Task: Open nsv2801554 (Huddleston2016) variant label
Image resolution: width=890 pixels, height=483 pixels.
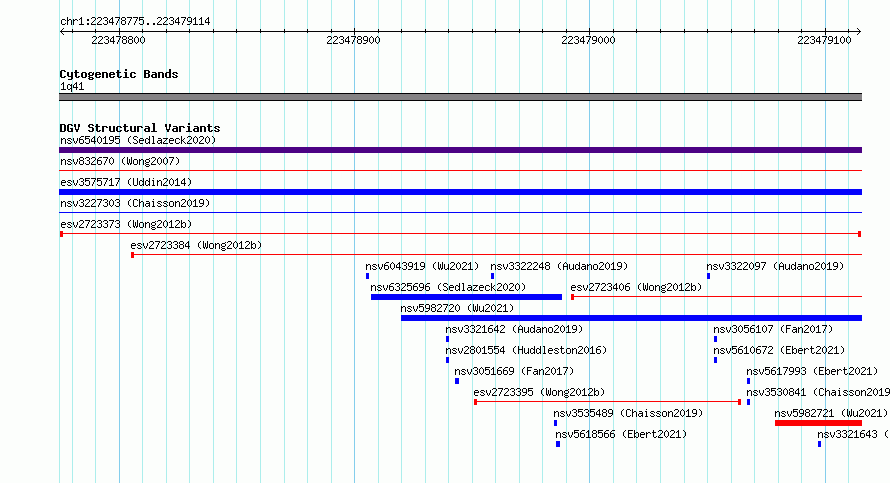Action: click(x=526, y=350)
